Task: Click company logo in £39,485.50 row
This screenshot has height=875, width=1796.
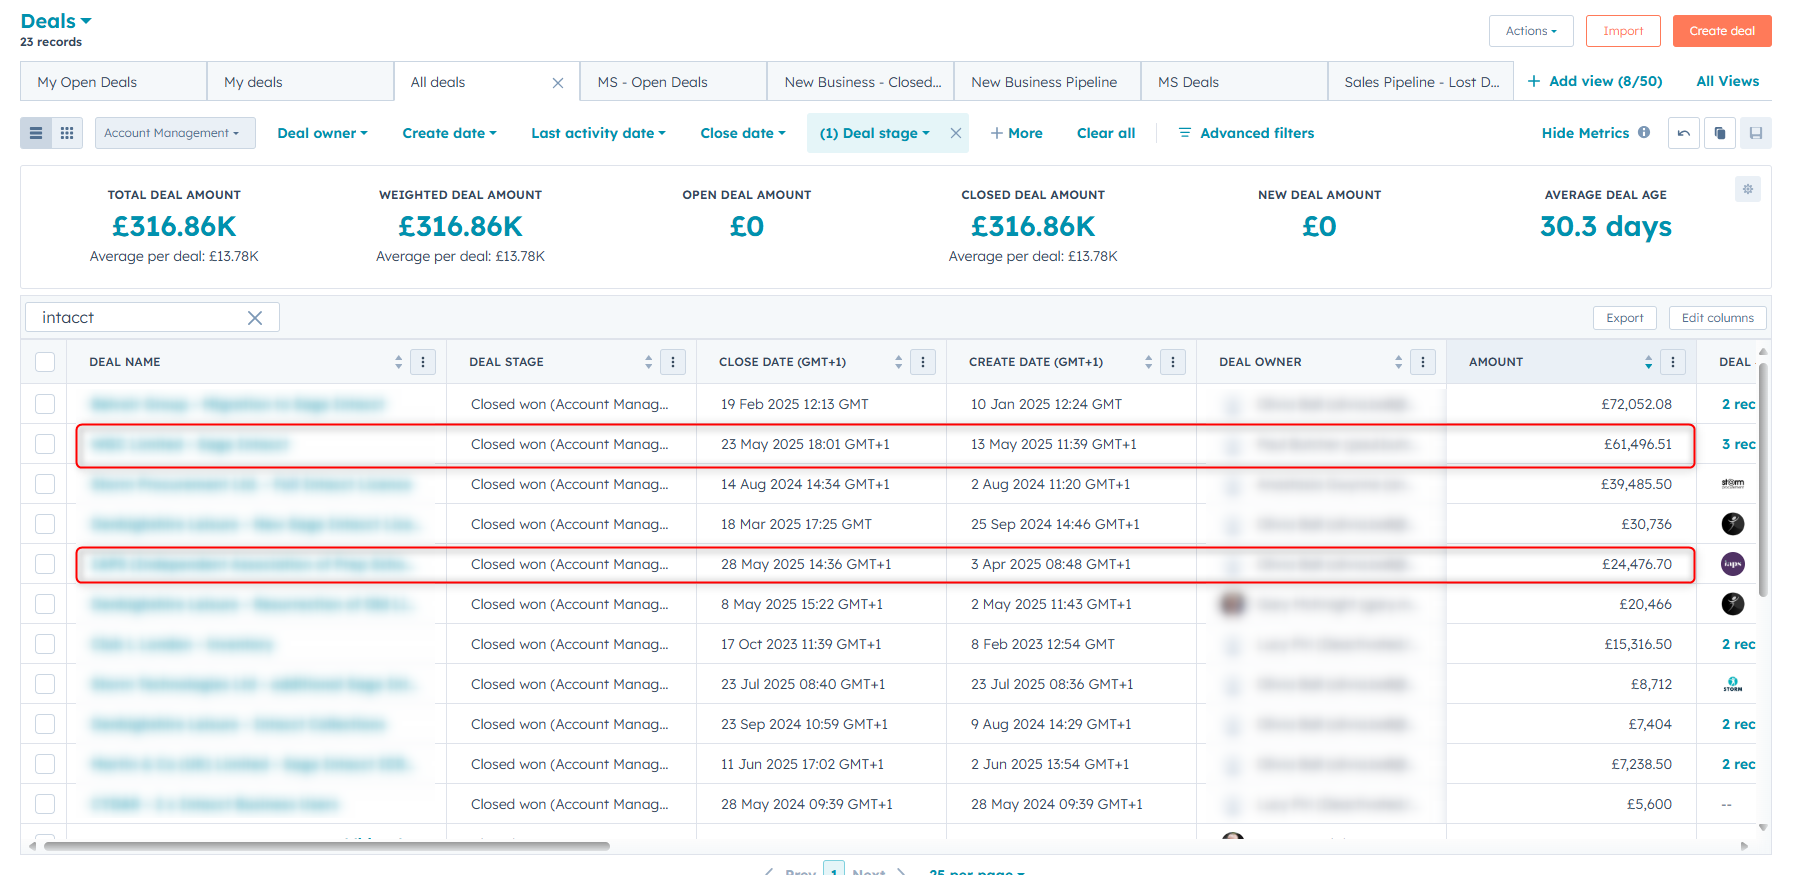Action: click(x=1733, y=484)
